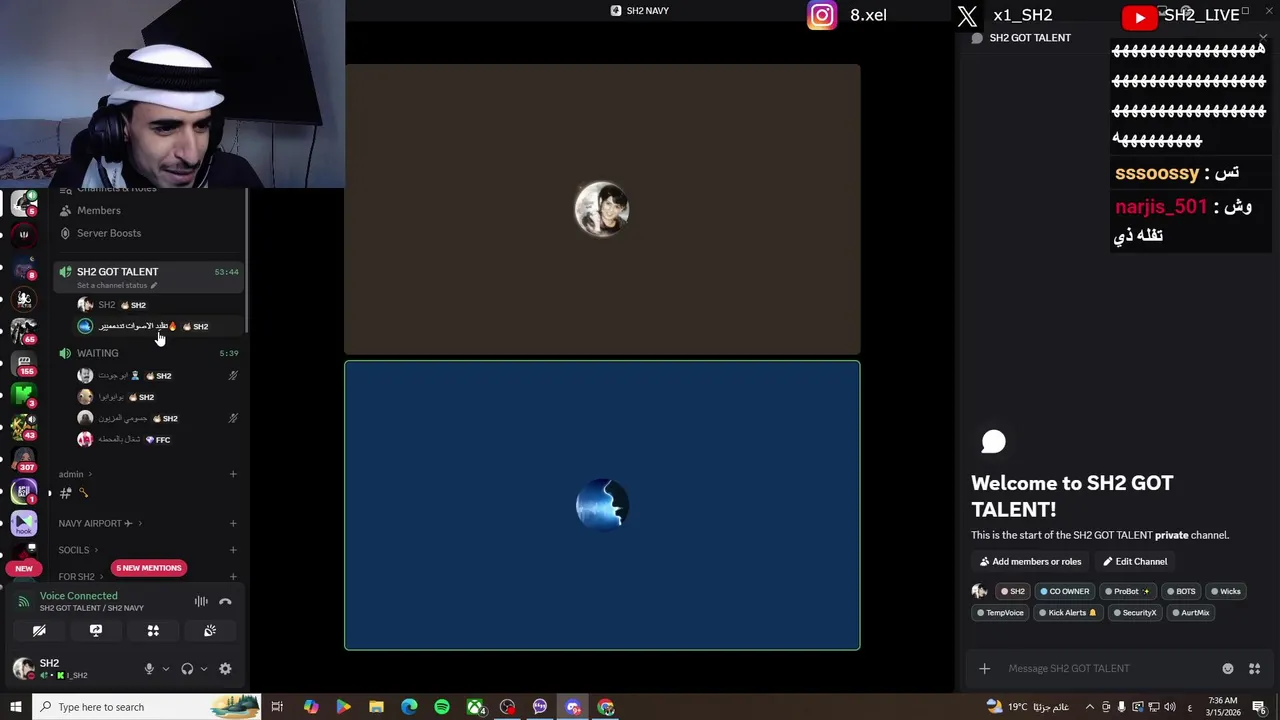Image resolution: width=1280 pixels, height=720 pixels.
Task: Click the NEW servers indicator badge
Action: coord(24,568)
